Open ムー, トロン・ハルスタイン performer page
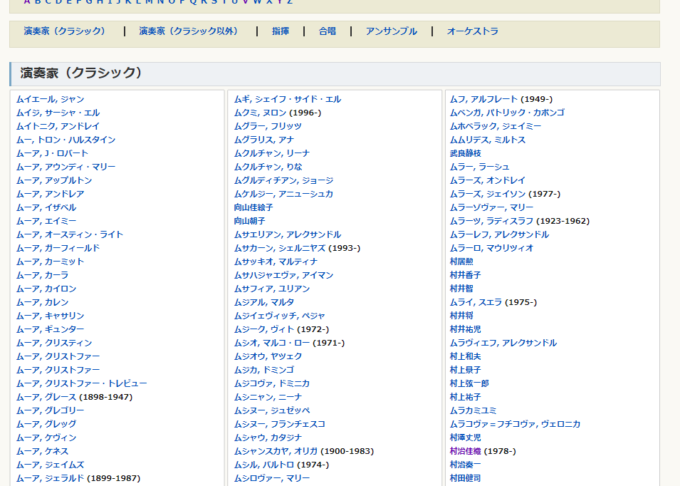Screen dimensions: 680x486 66,140
